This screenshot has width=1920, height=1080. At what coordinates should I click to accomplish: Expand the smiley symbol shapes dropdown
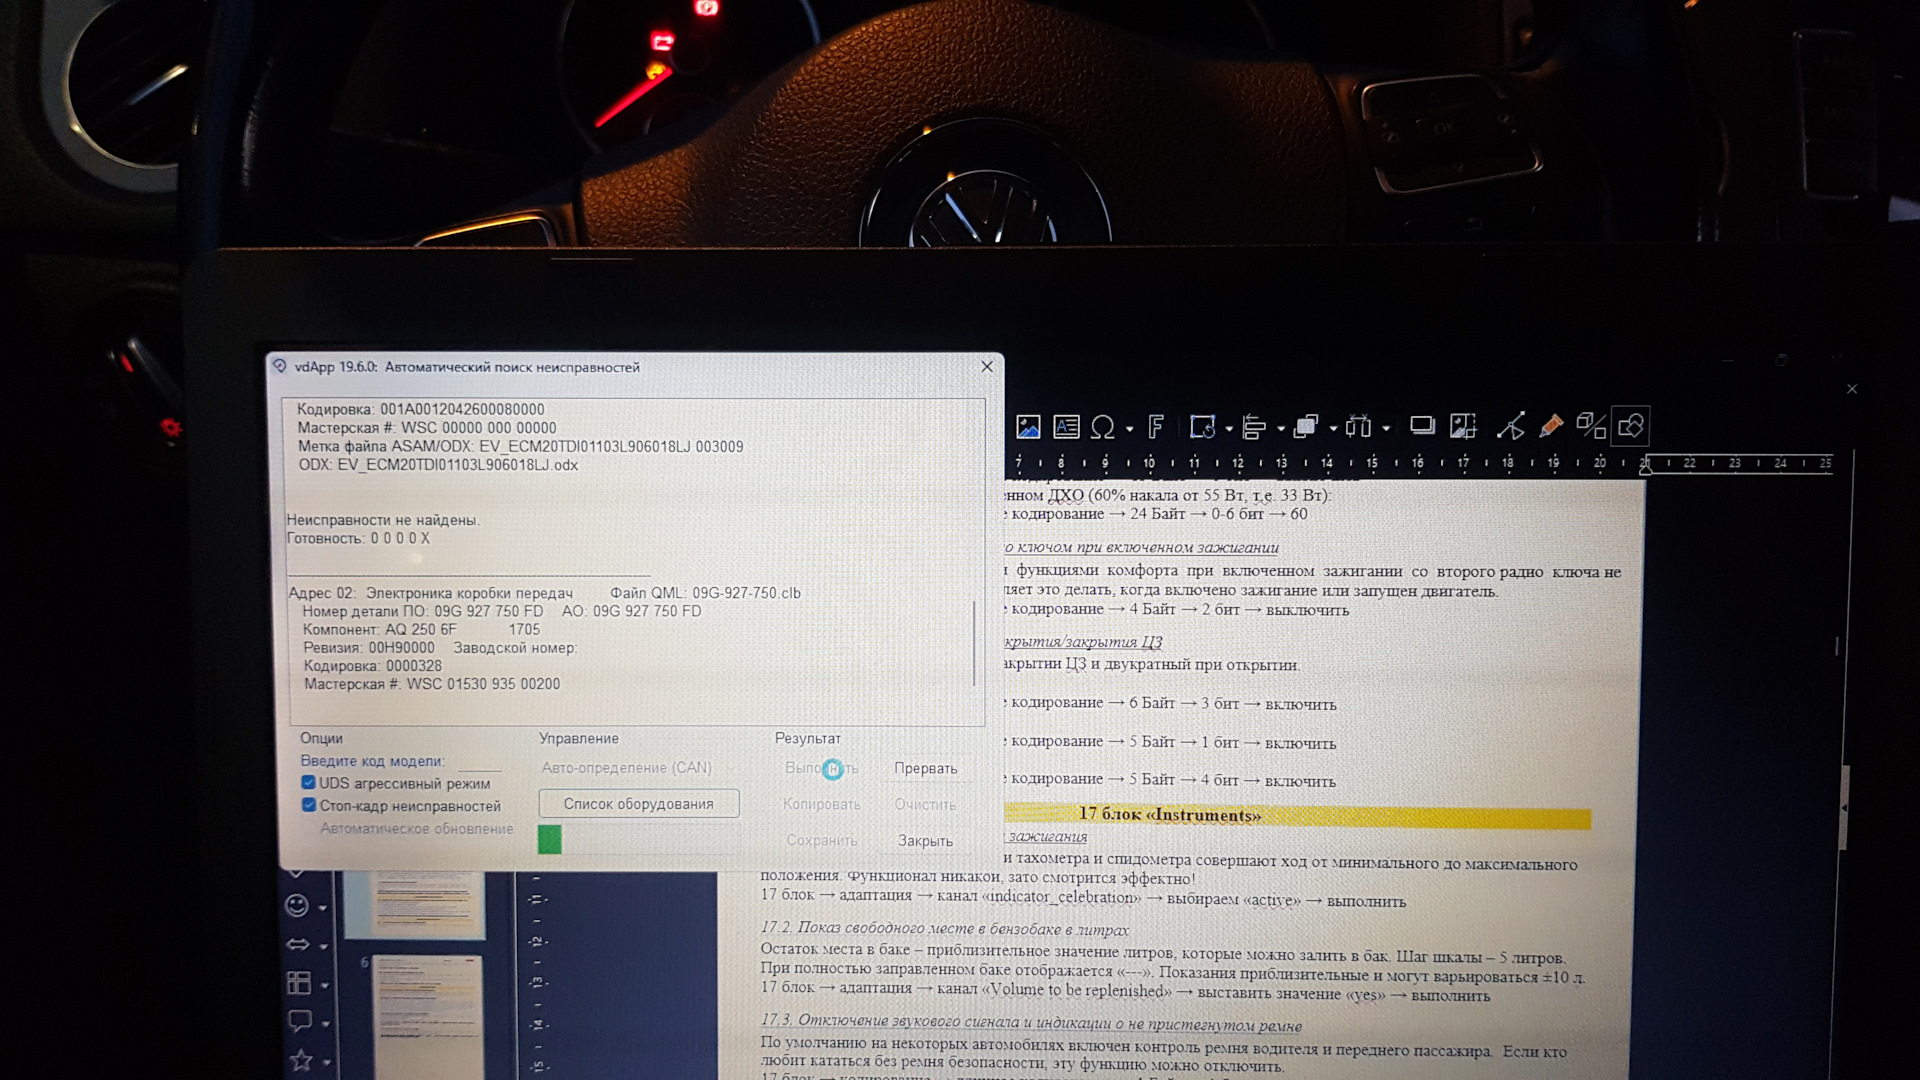323,908
